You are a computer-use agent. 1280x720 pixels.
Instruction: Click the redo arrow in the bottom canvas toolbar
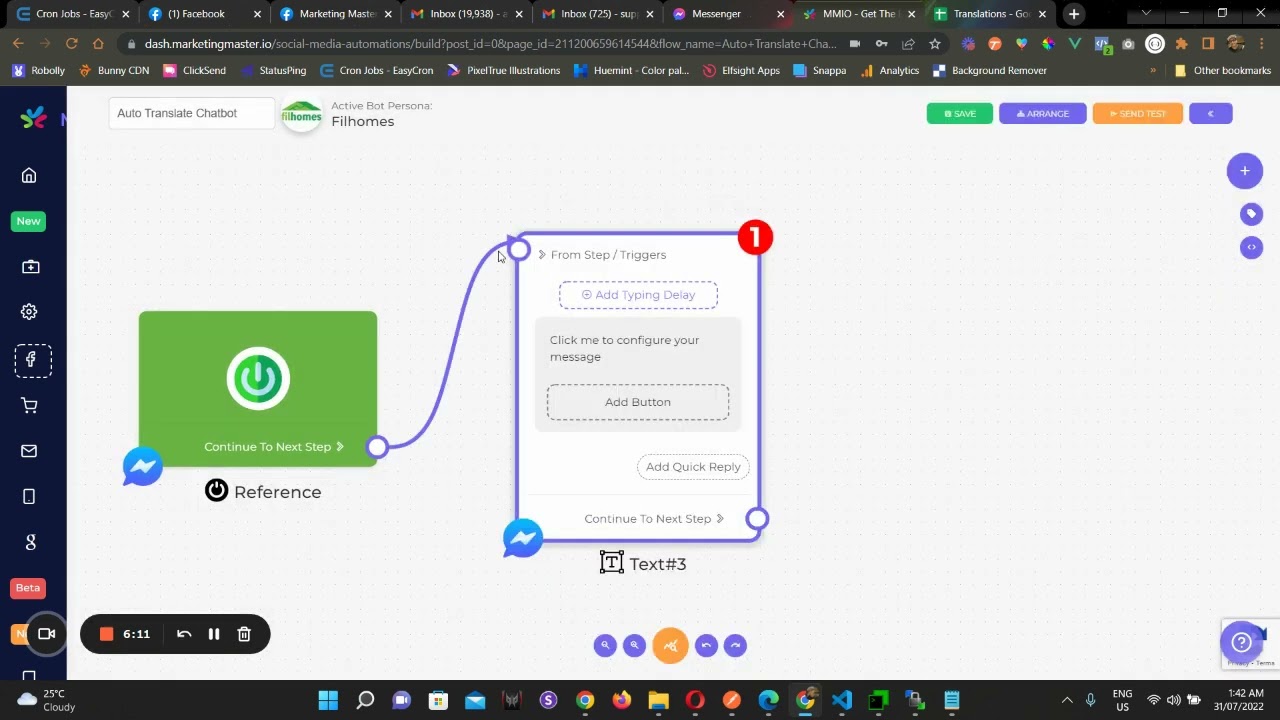pyautogui.click(x=735, y=646)
